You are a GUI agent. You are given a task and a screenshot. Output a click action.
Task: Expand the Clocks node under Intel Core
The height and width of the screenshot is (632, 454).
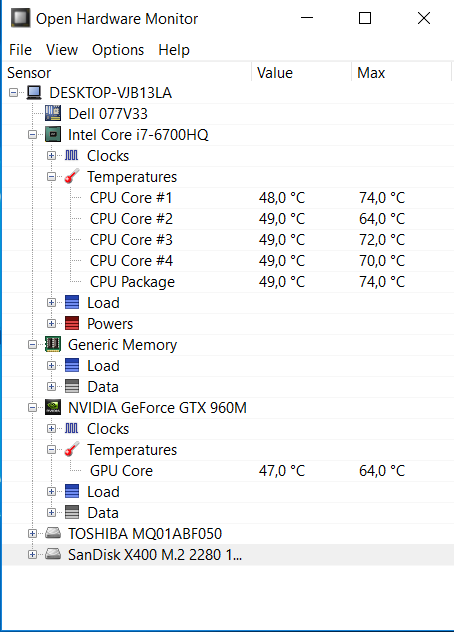[x=51, y=156]
